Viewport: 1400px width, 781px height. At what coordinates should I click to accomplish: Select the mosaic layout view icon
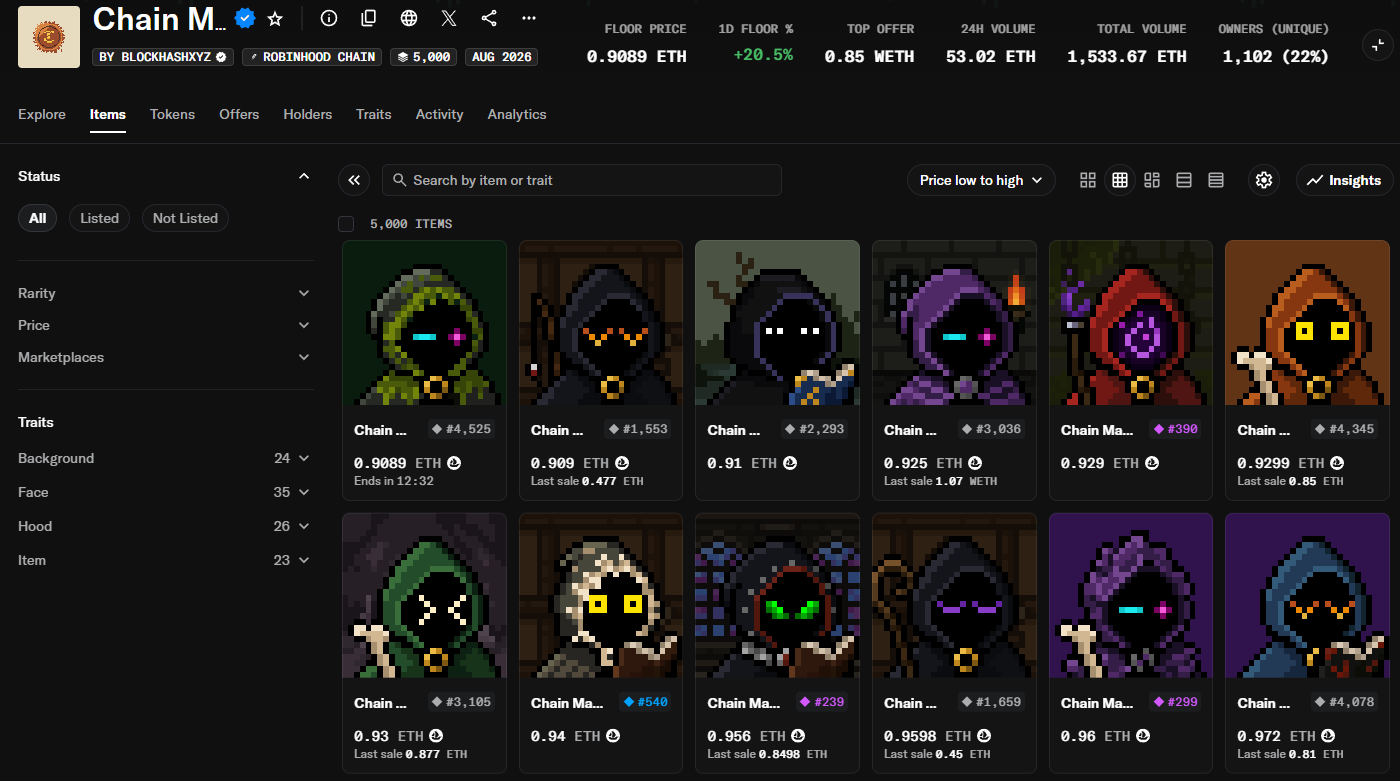point(1152,180)
